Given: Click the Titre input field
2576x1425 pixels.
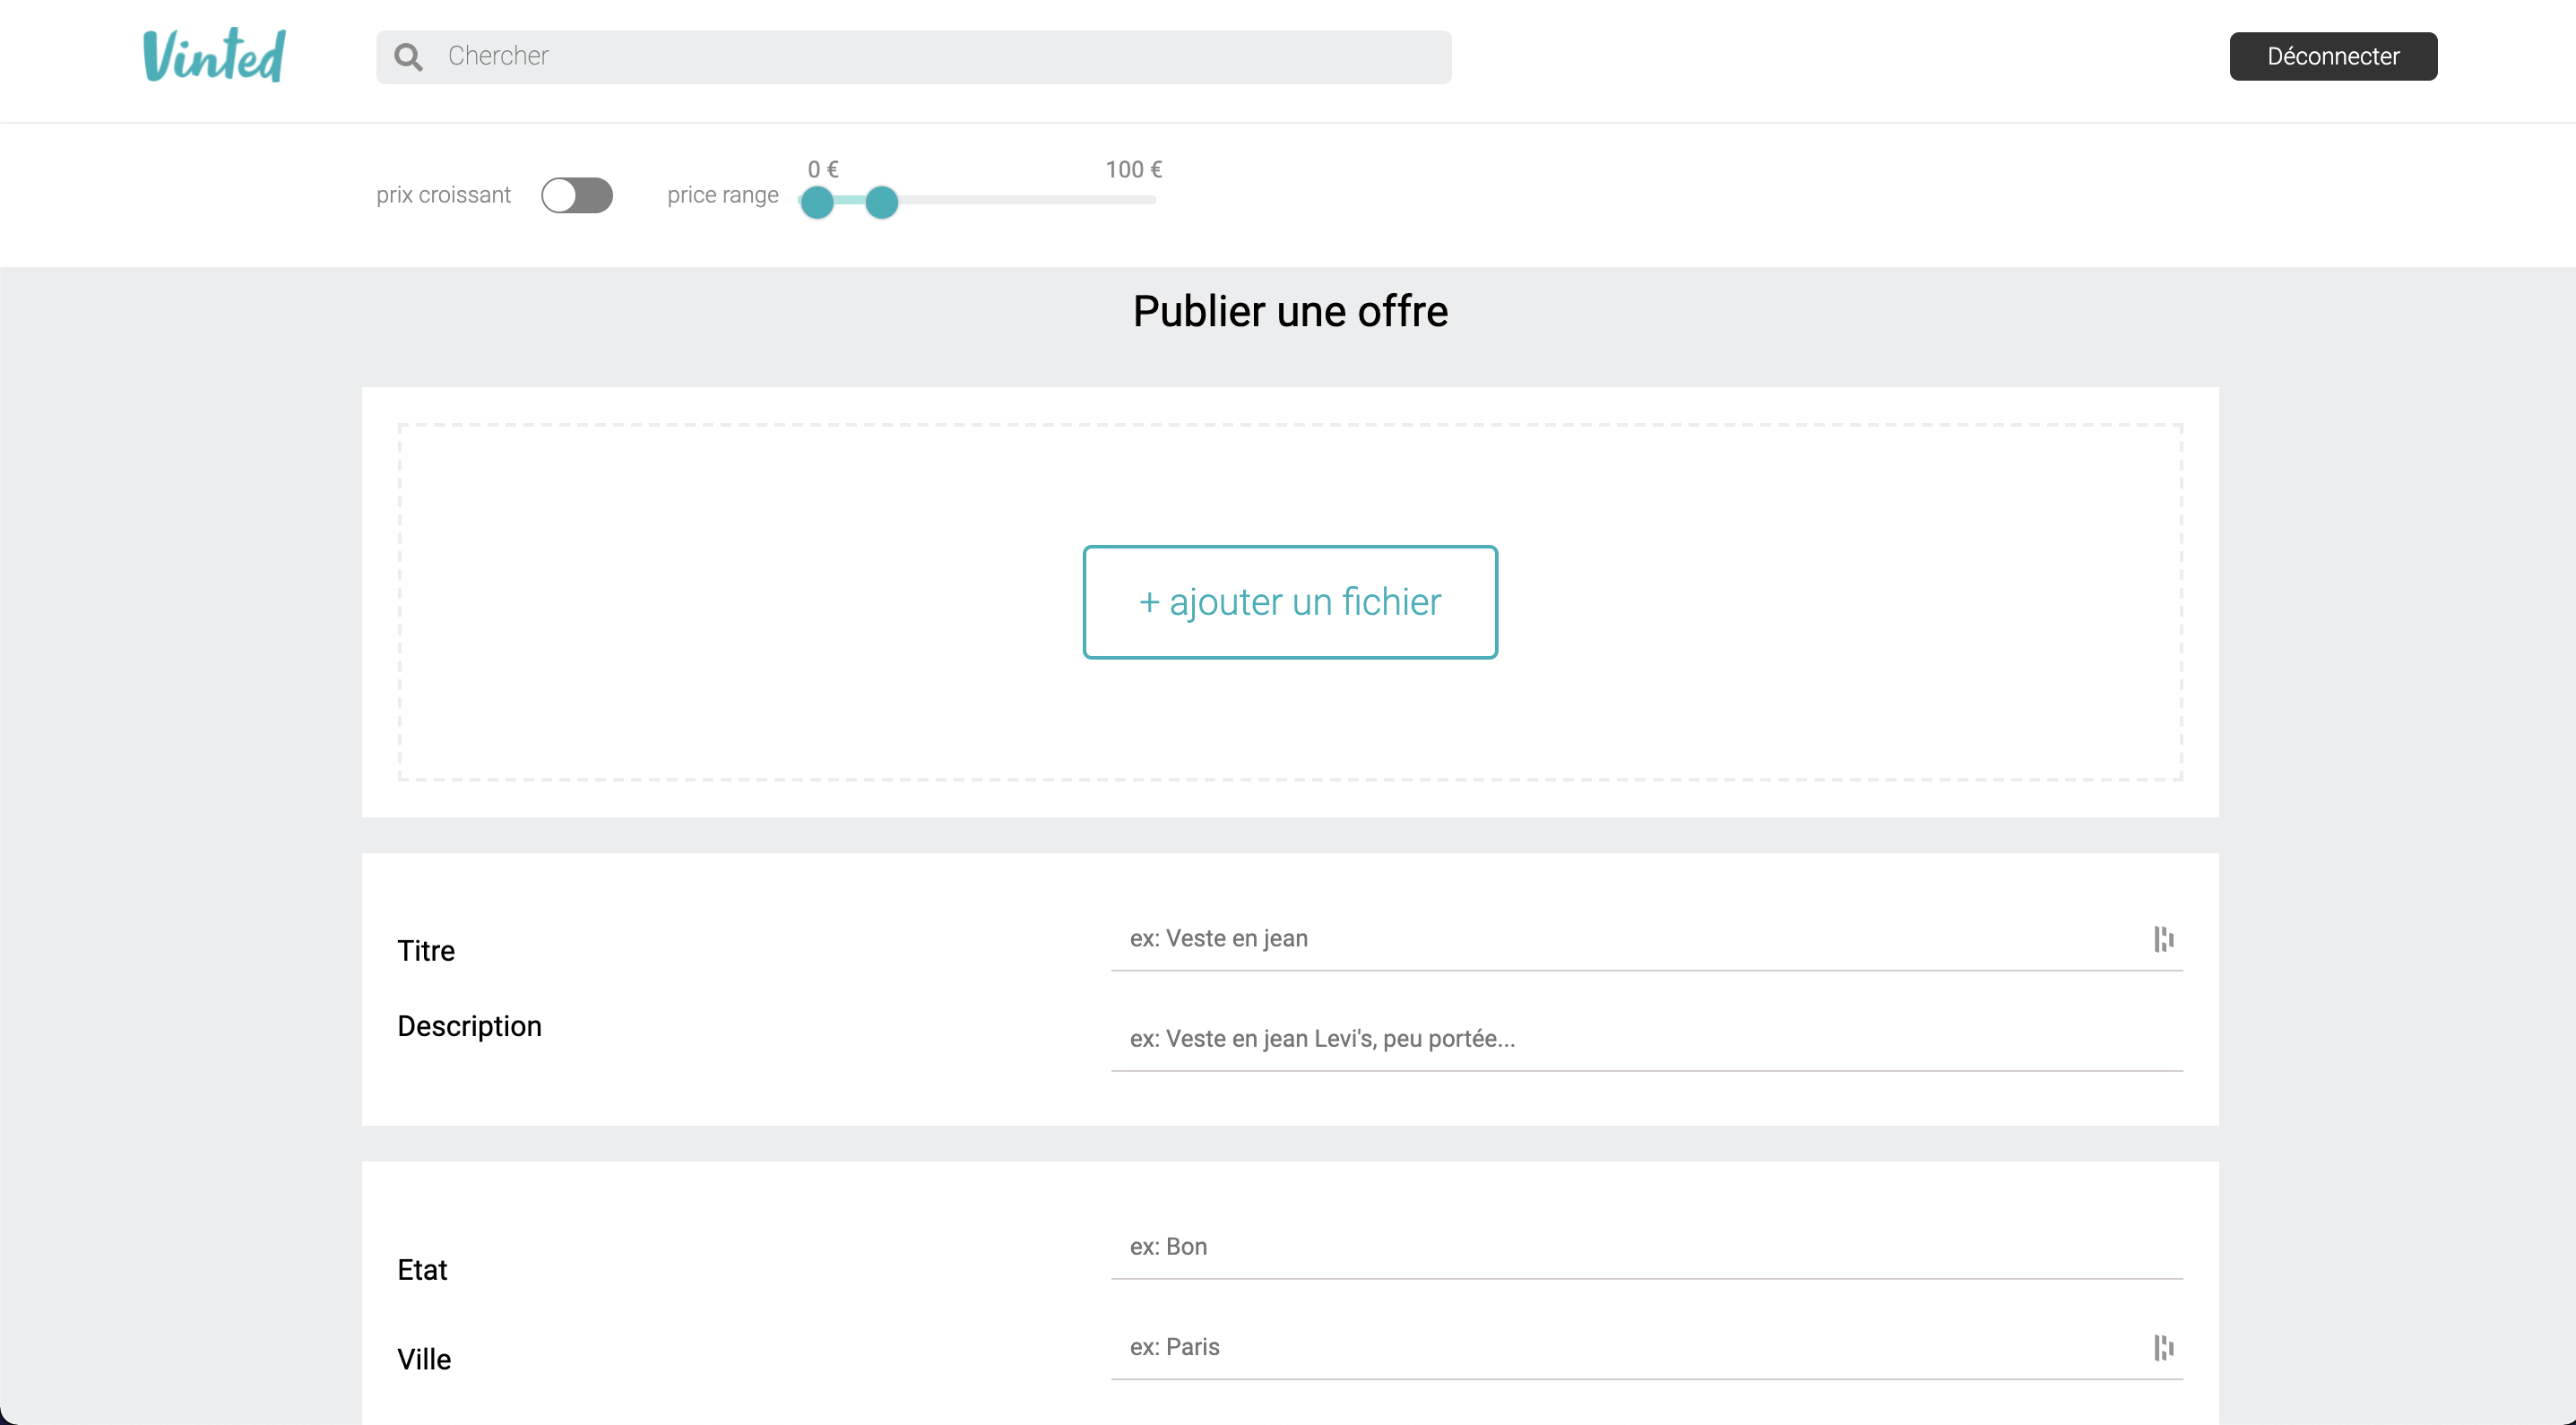Looking at the screenshot, I should (1600, 940).
